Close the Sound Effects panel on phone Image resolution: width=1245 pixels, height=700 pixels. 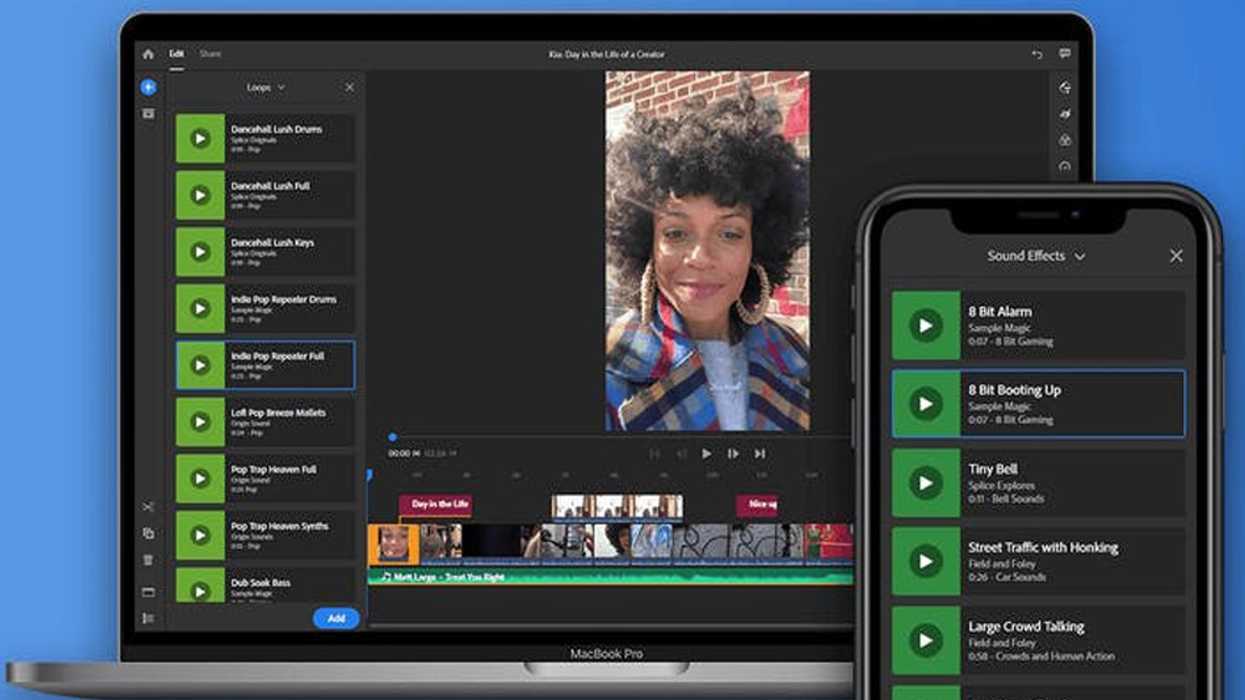[x=1176, y=256]
